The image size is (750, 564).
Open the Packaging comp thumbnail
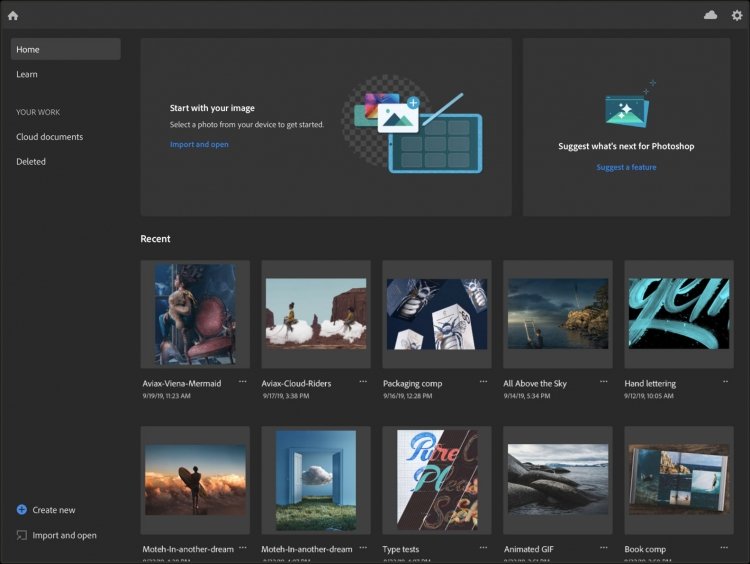point(437,314)
